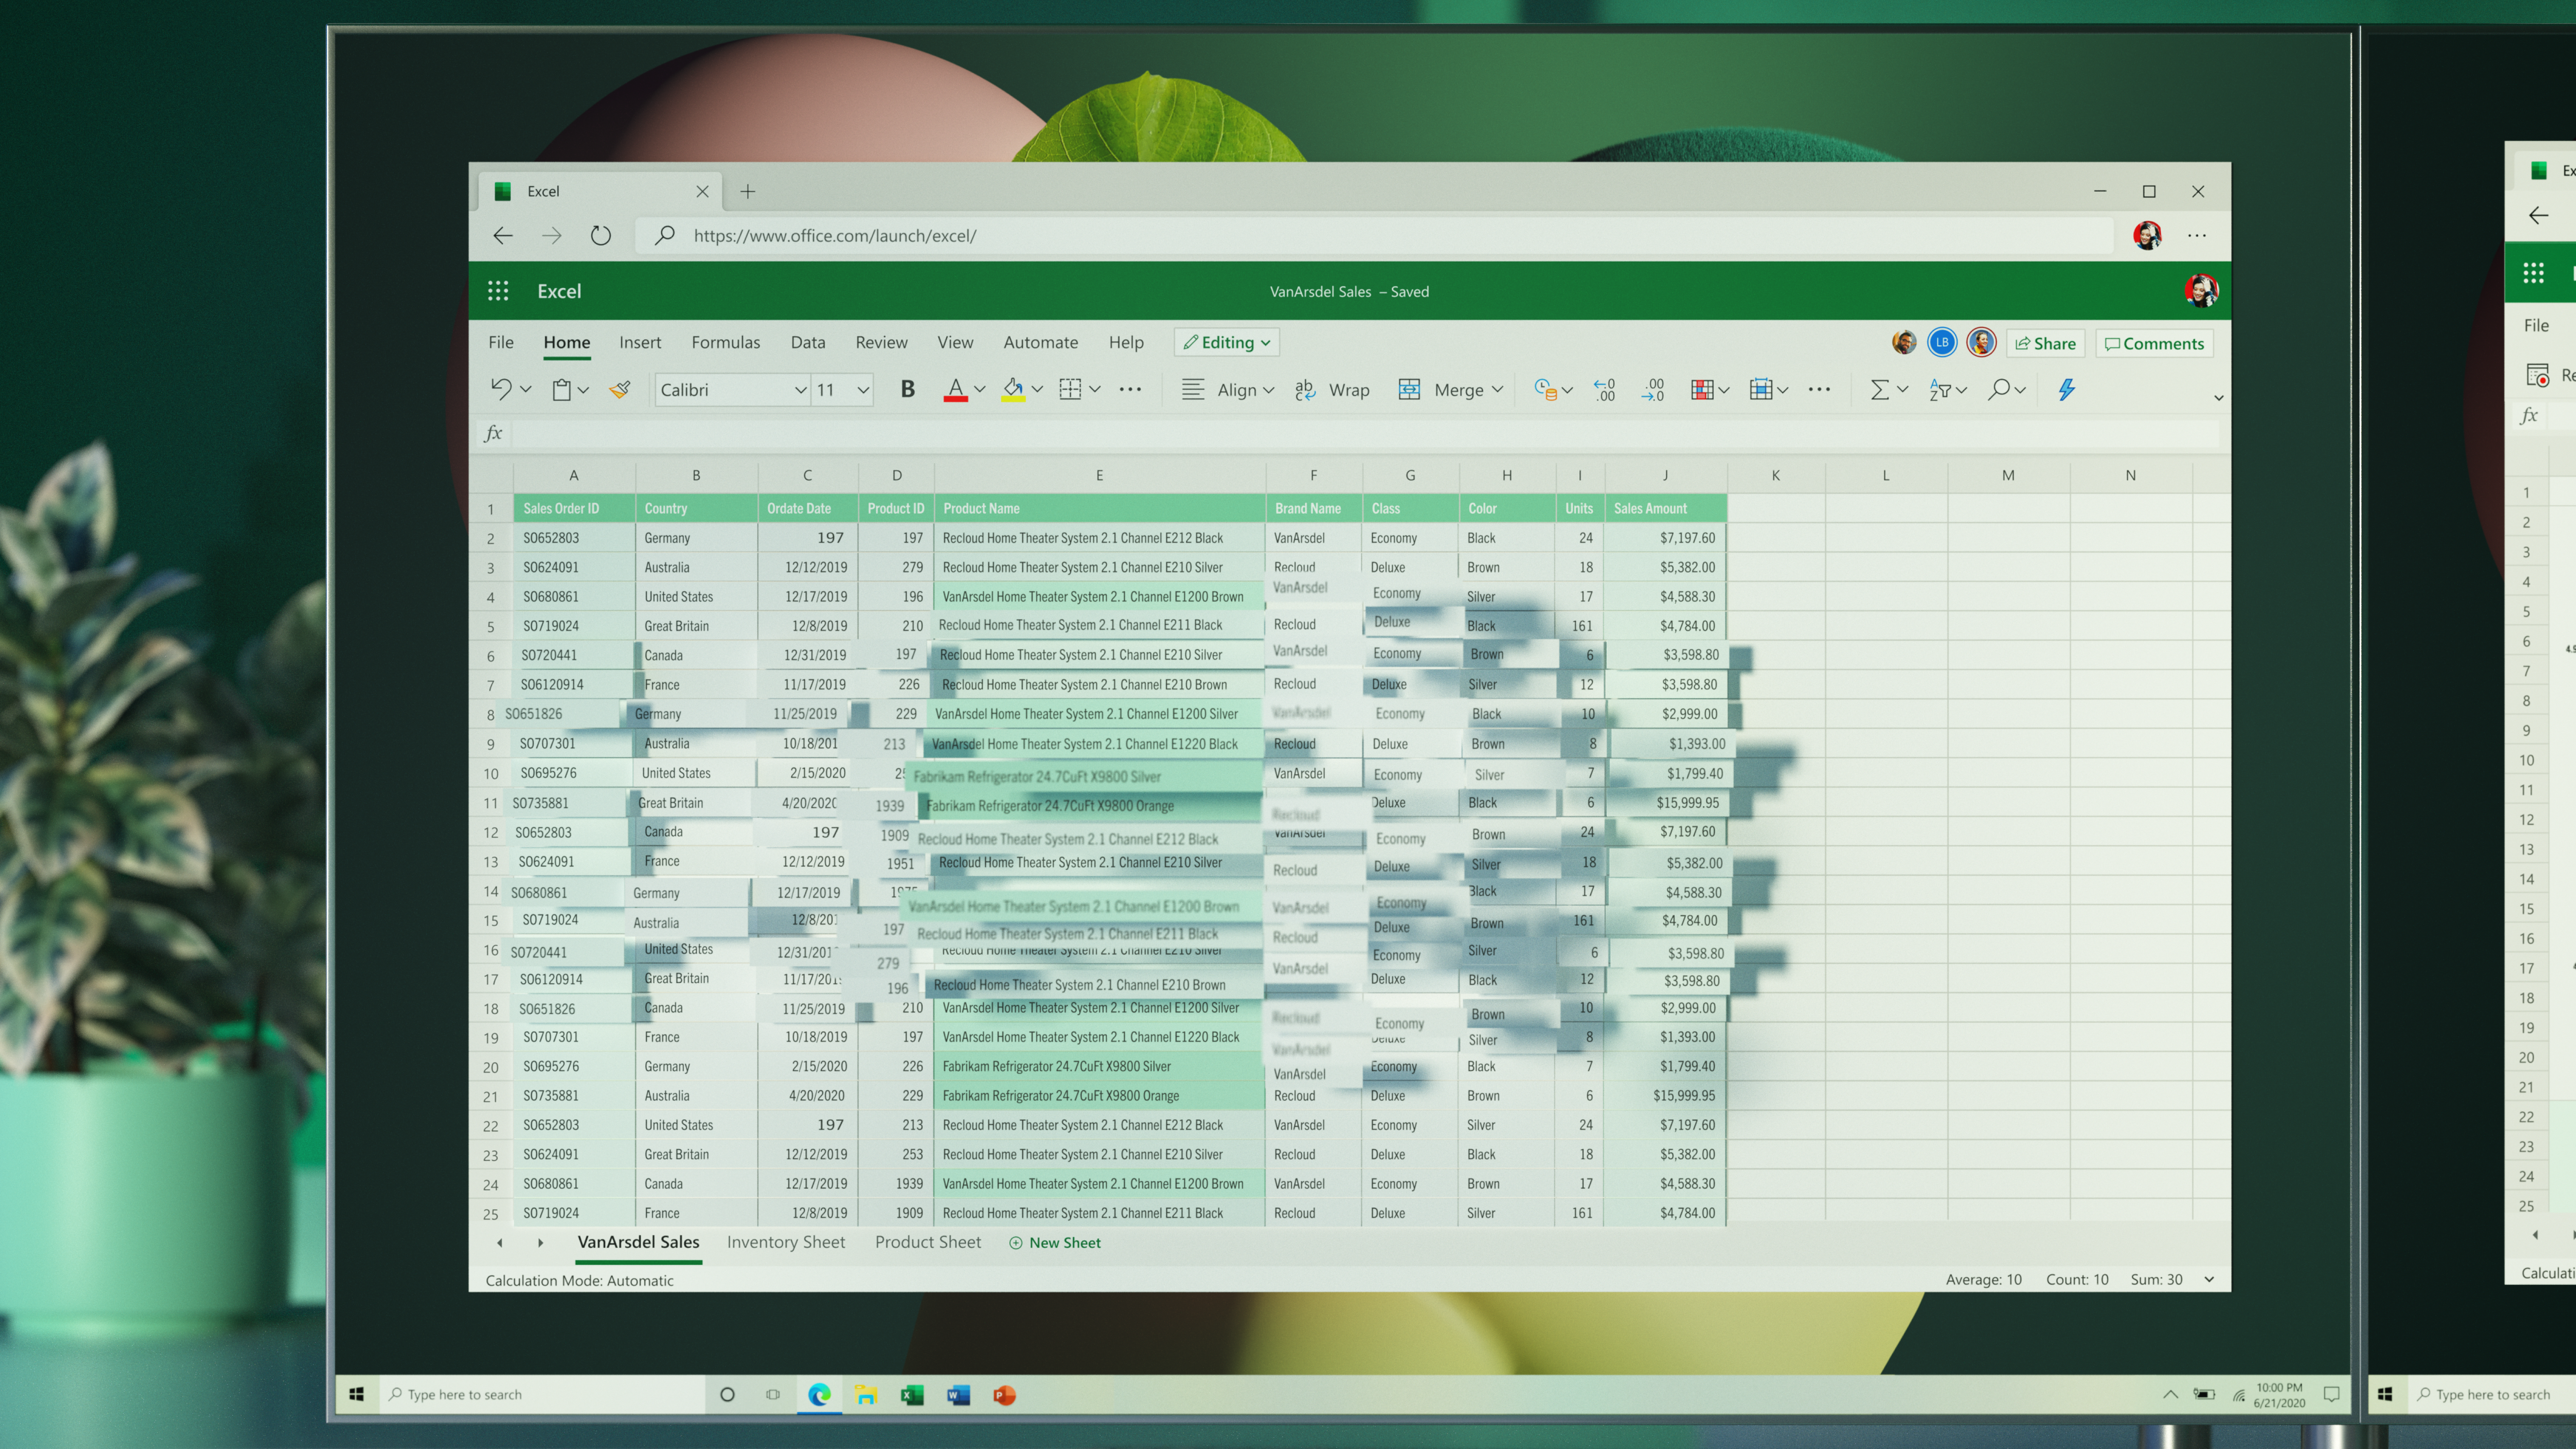
Task: Click the Borders icon
Action: point(1070,390)
